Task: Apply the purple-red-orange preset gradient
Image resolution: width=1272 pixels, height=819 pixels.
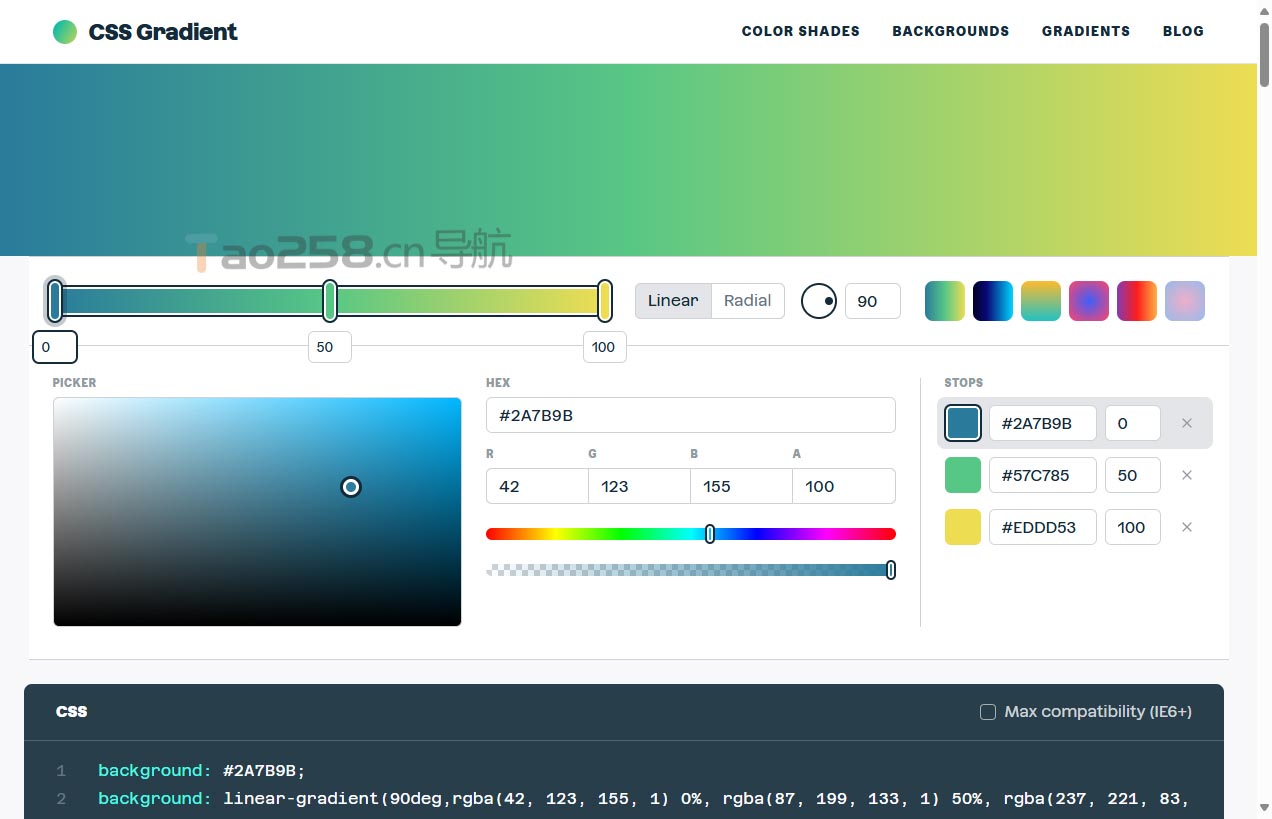Action: click(x=1137, y=301)
